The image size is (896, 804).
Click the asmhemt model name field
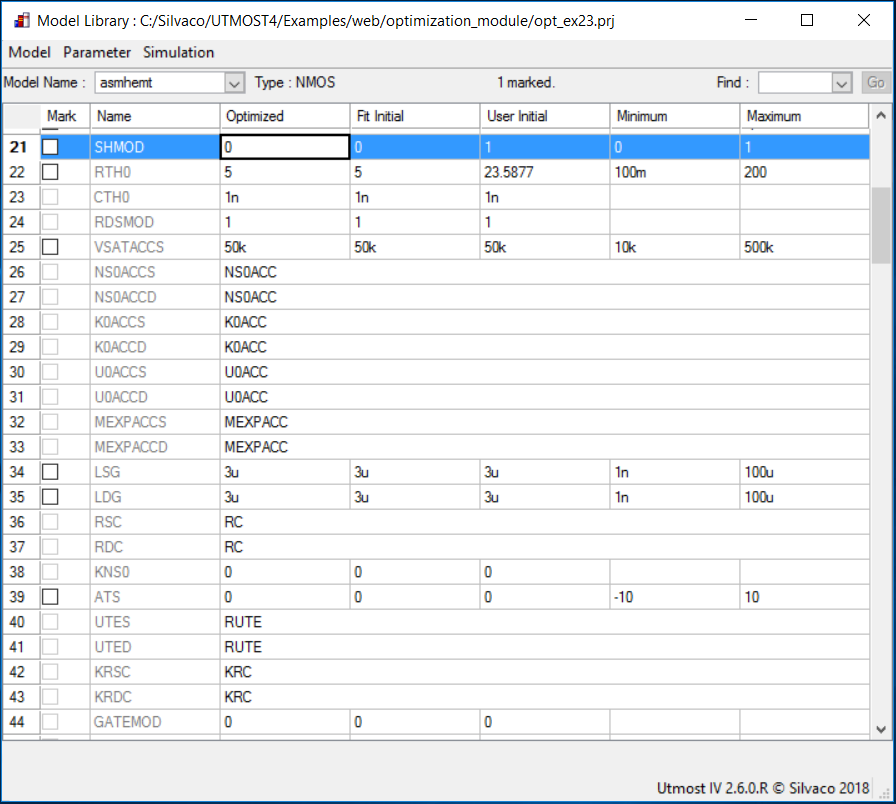[160, 83]
